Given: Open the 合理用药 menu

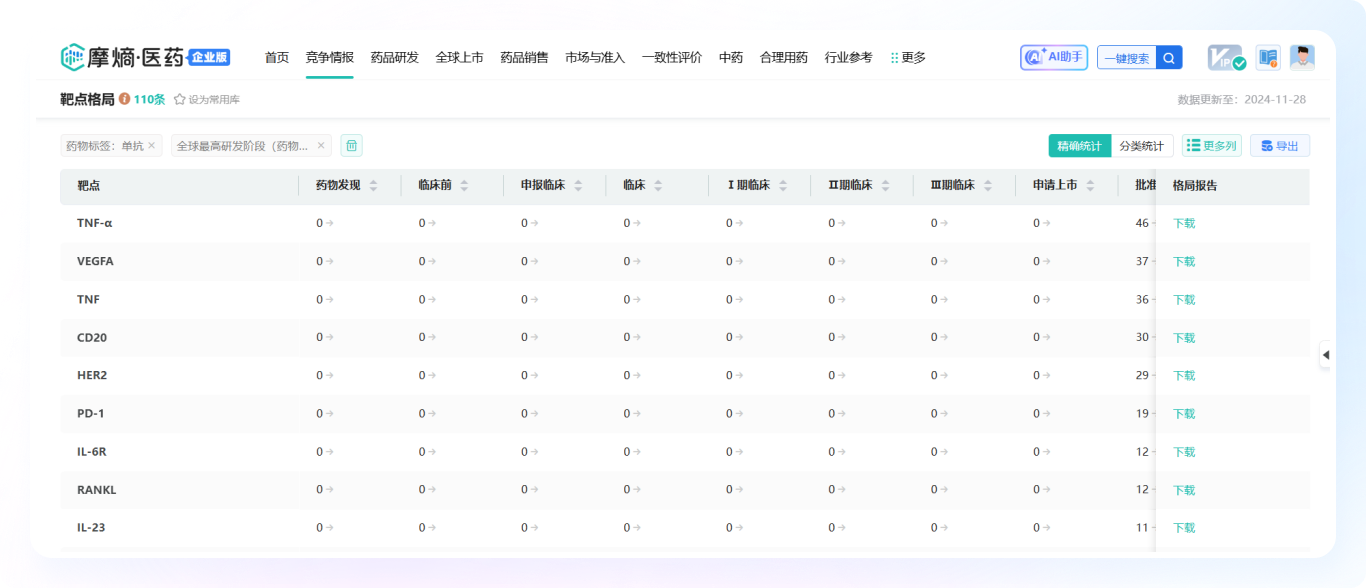Looking at the screenshot, I should [x=784, y=58].
